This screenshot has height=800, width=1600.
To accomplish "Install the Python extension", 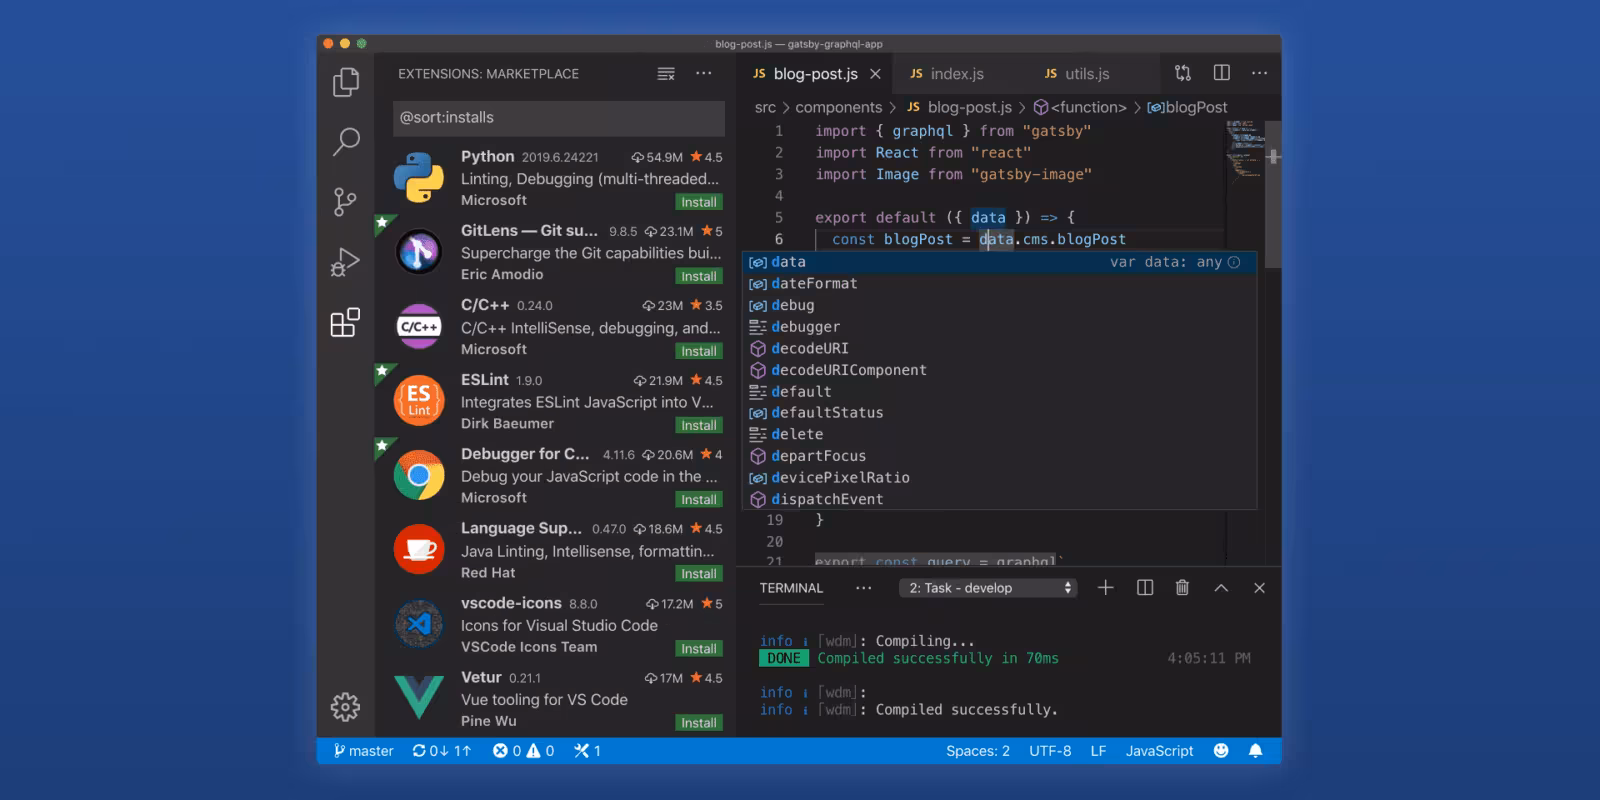I will pyautogui.click(x=698, y=202).
